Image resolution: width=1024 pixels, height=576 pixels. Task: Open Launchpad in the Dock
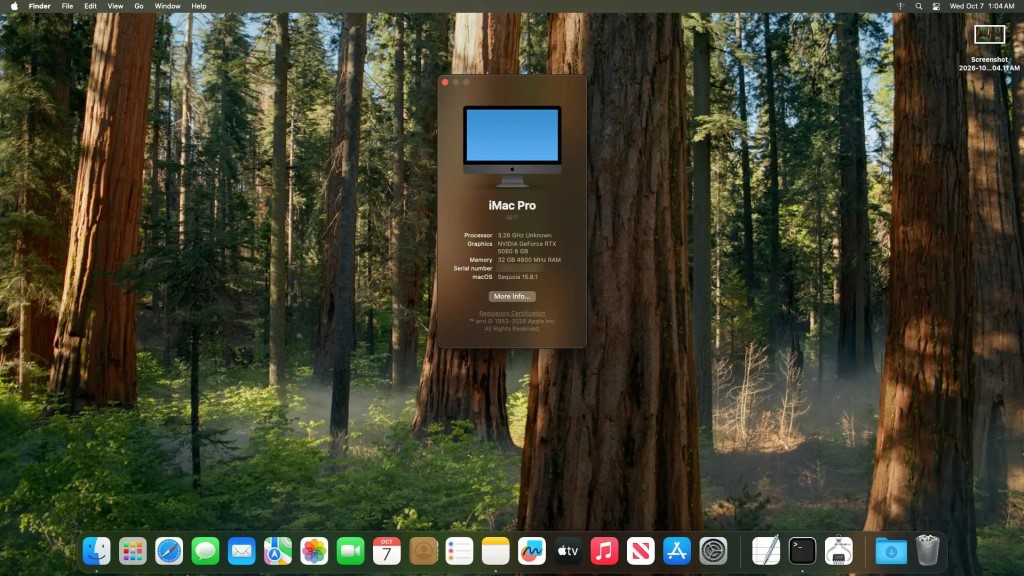pos(133,551)
